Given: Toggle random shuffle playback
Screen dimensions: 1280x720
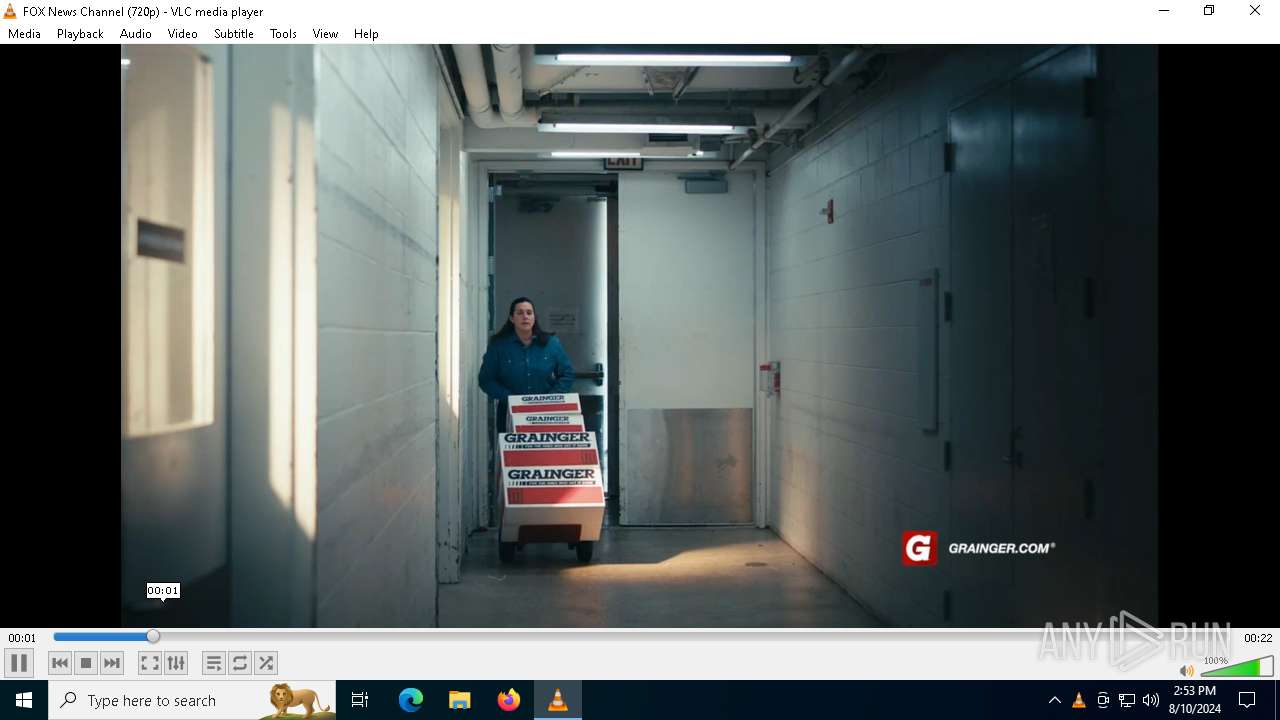Looking at the screenshot, I should coord(266,663).
